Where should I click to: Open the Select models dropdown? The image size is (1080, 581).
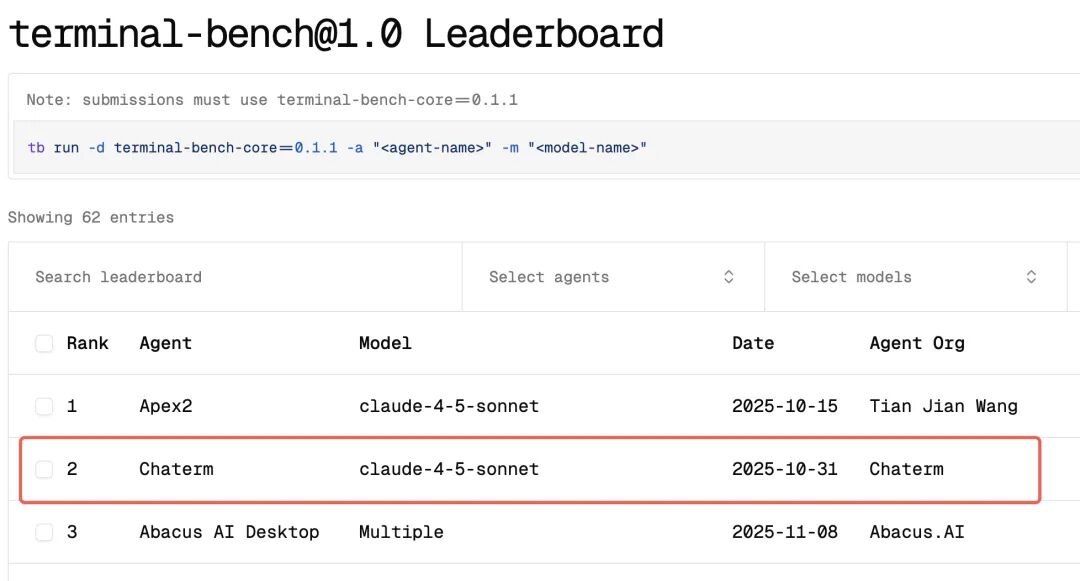(914, 277)
